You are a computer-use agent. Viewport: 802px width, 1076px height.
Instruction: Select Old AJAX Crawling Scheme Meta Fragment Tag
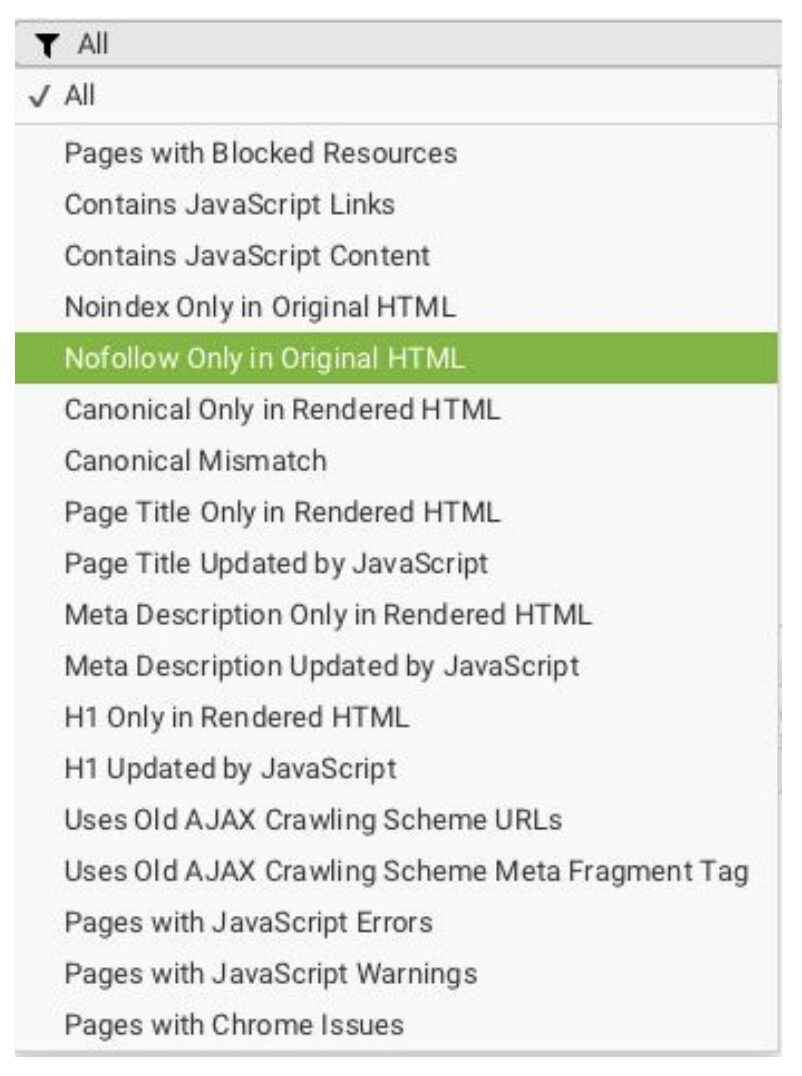click(x=397, y=871)
